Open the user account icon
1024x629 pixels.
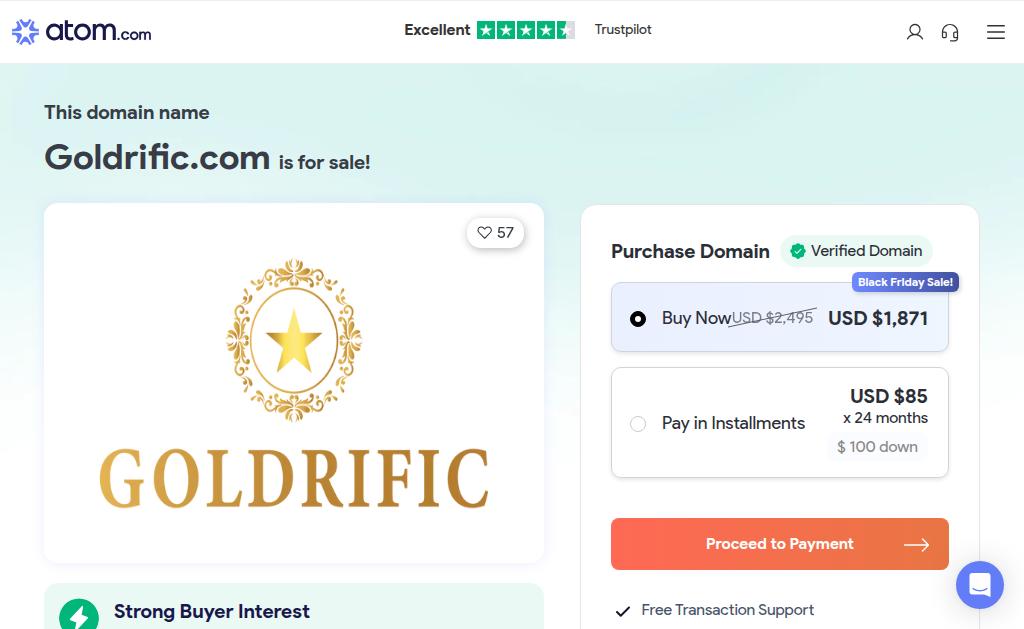[914, 32]
